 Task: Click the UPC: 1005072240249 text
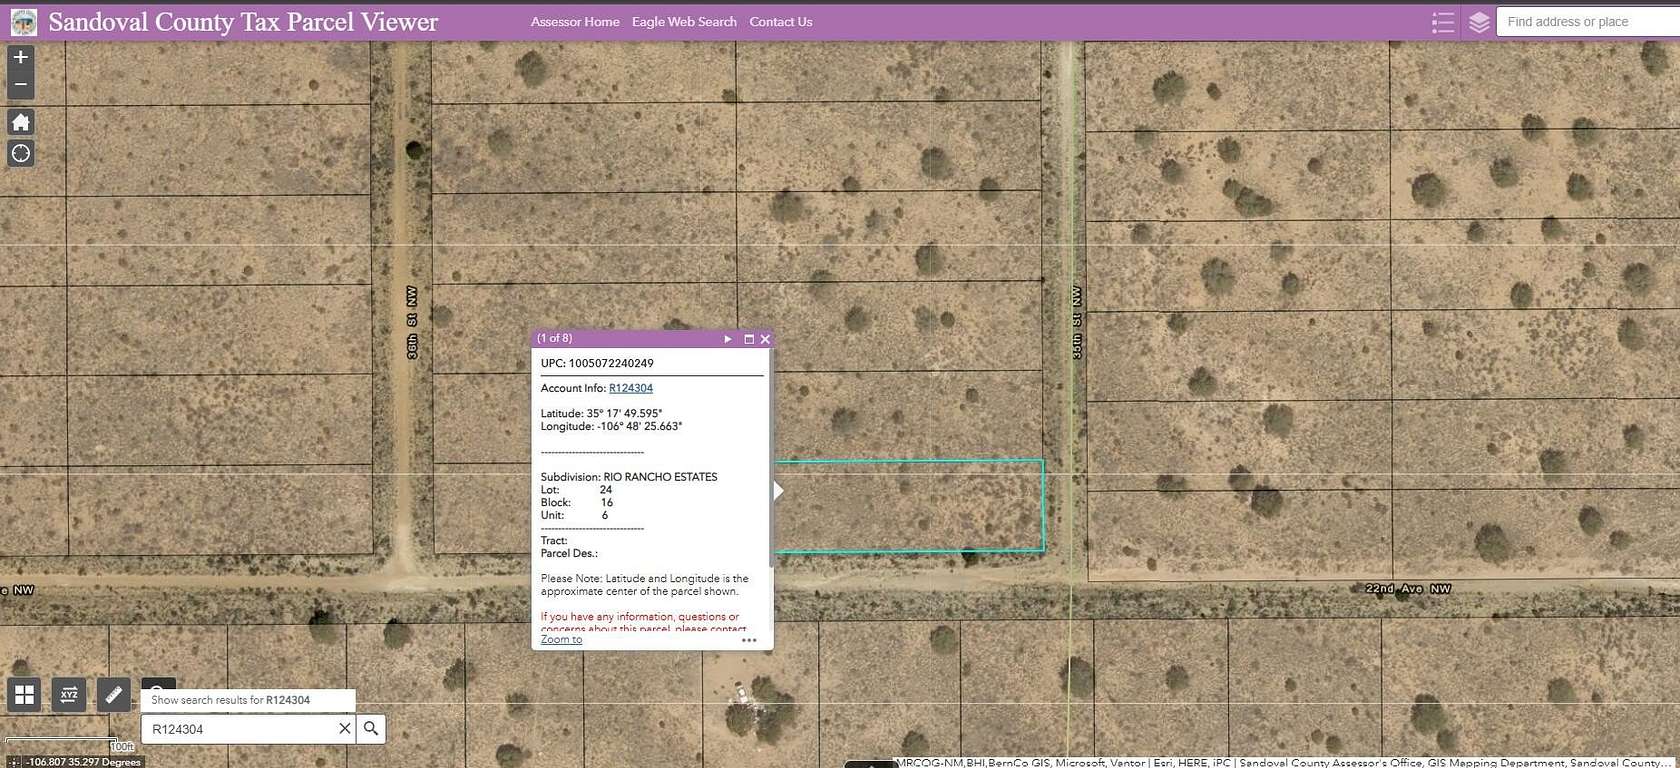tap(597, 363)
